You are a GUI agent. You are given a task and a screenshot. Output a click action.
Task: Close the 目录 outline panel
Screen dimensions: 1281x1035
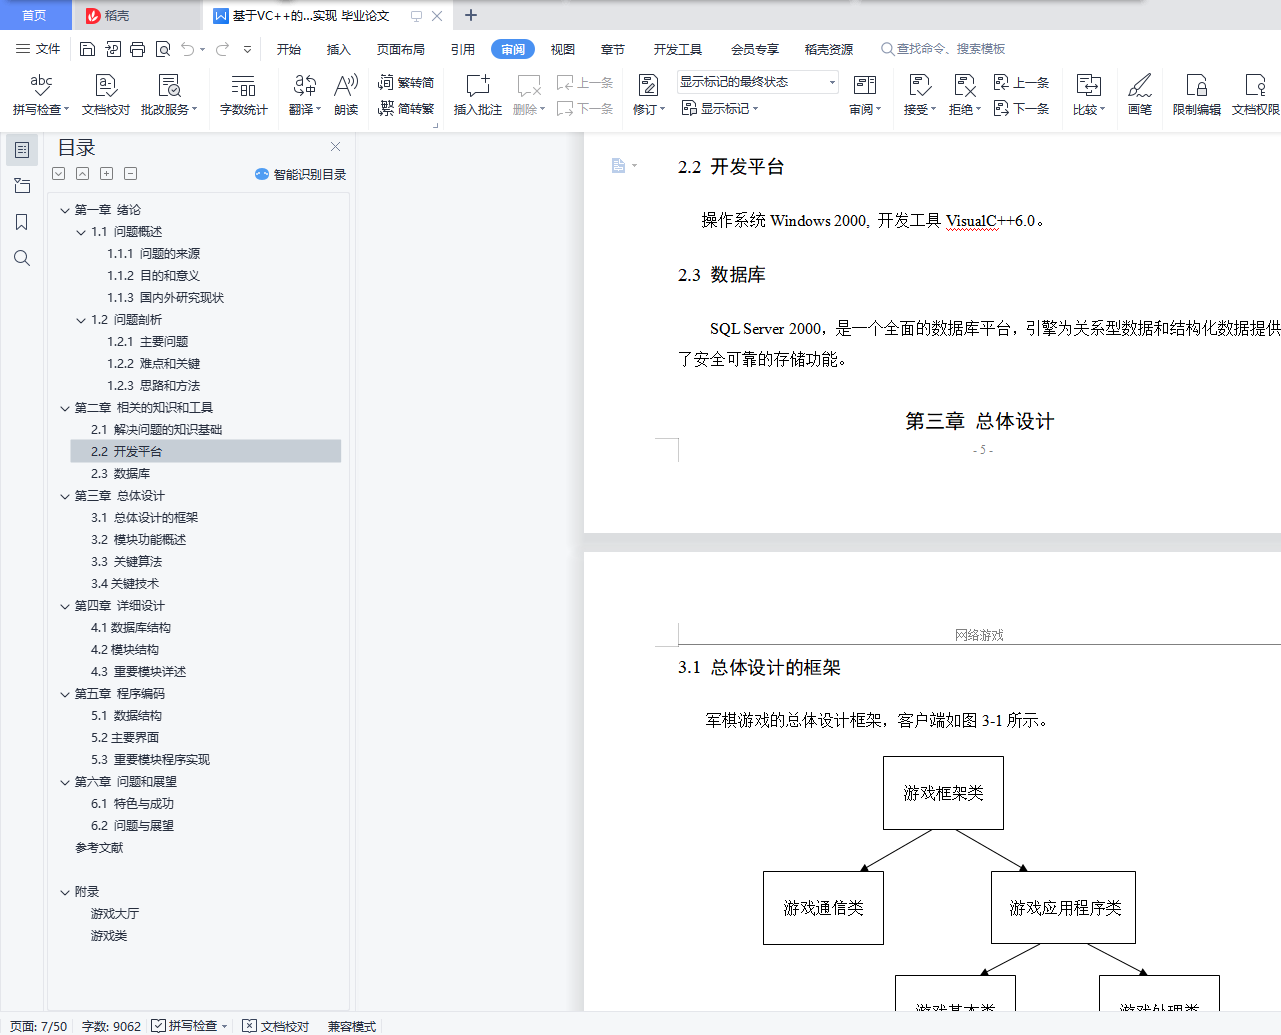[x=336, y=147]
